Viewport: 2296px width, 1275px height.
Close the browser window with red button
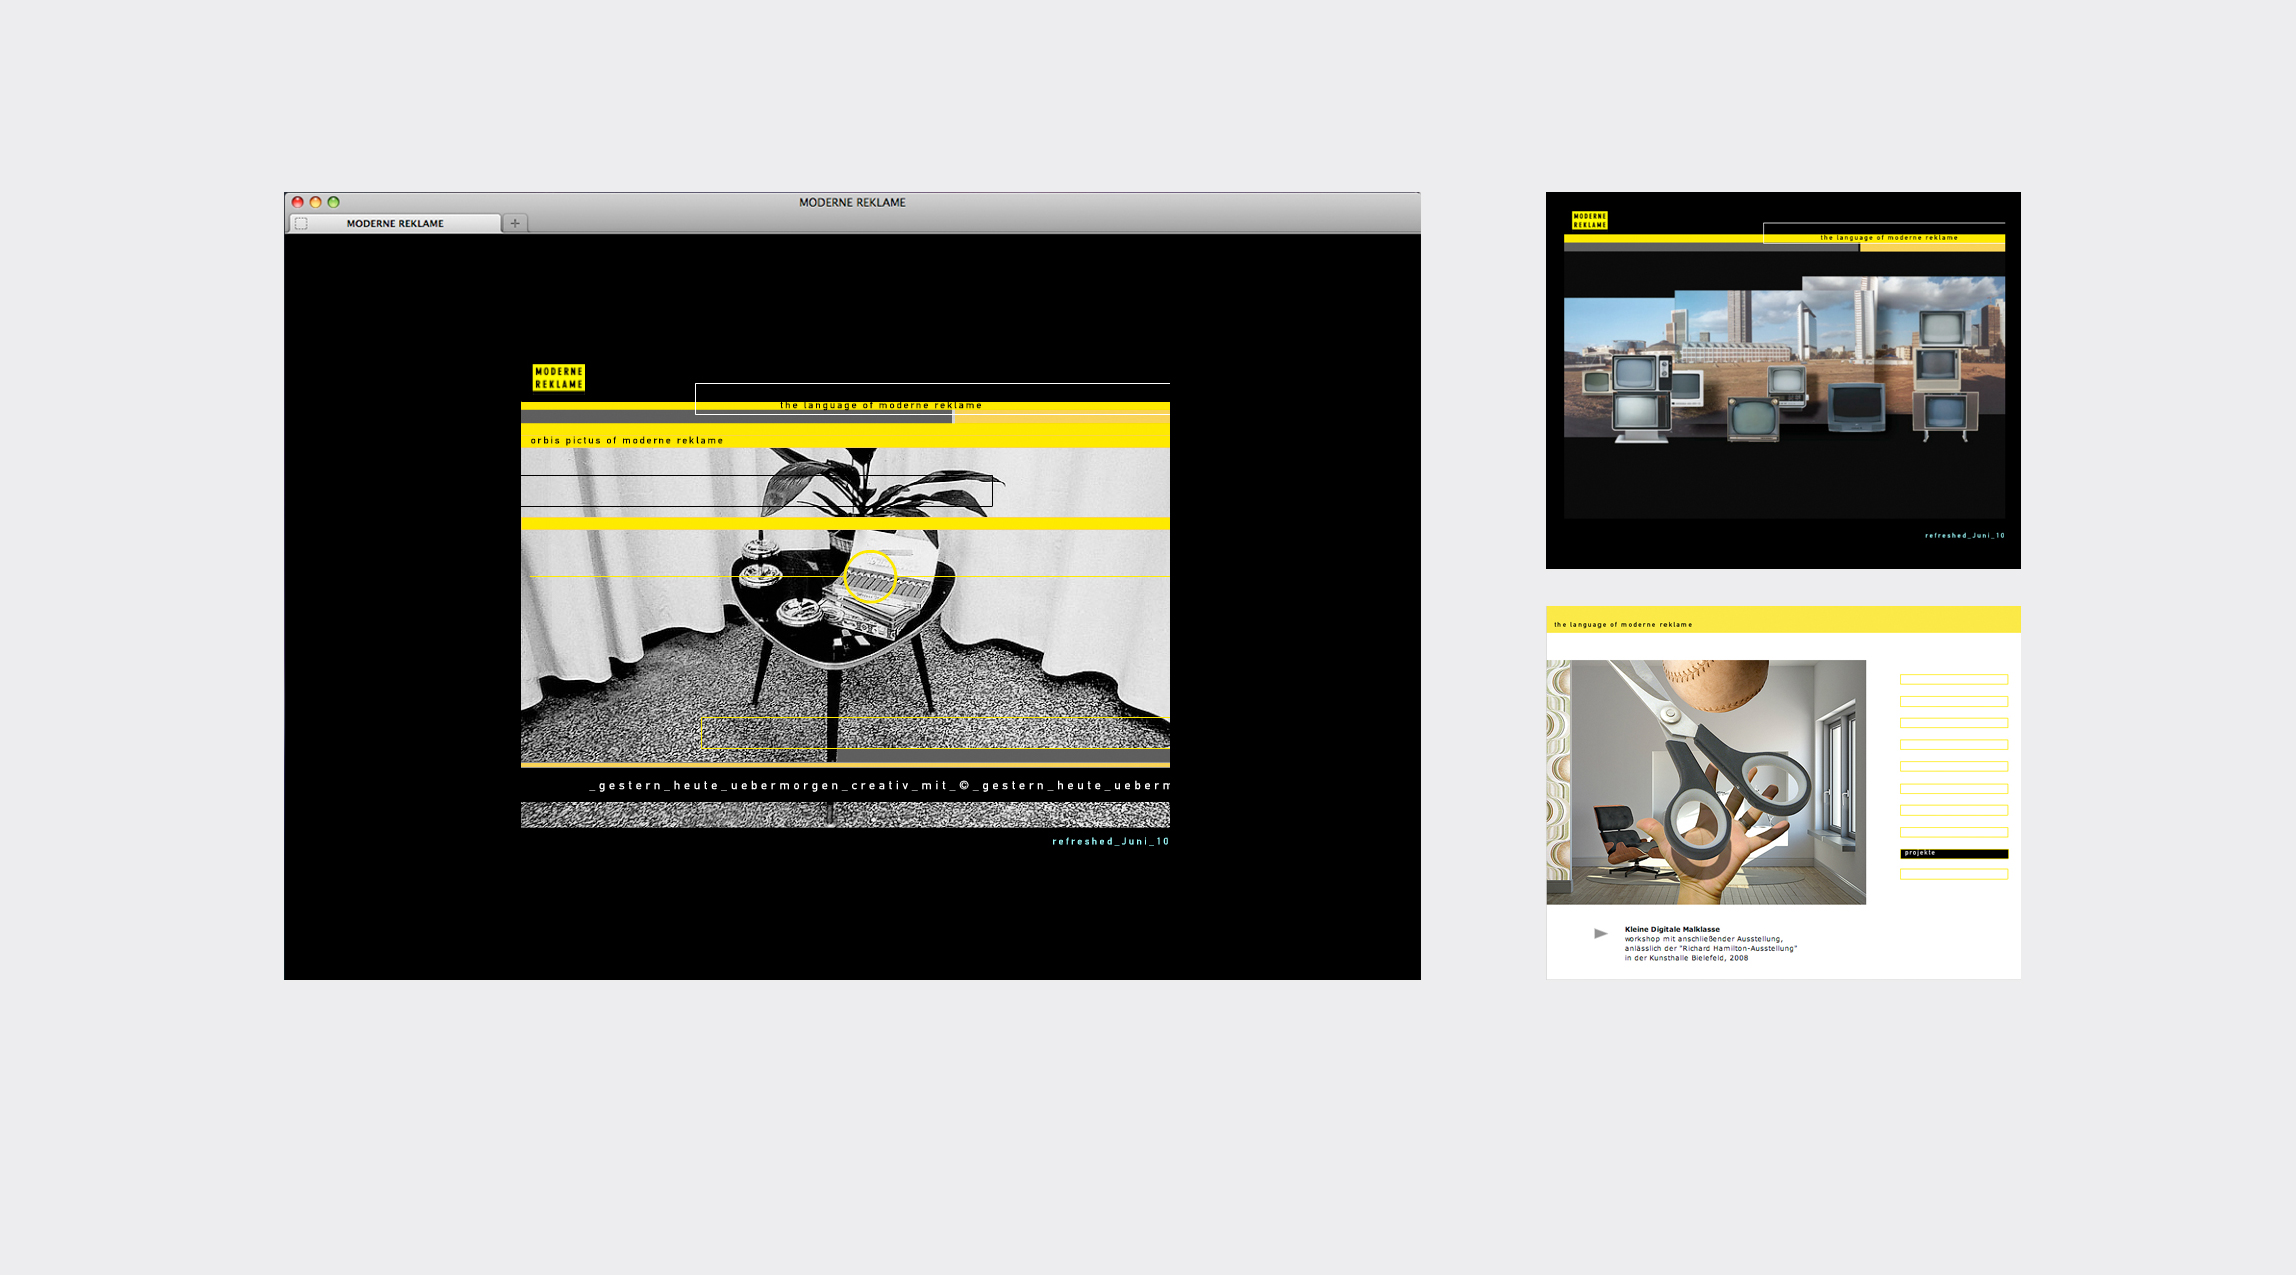coord(297,202)
